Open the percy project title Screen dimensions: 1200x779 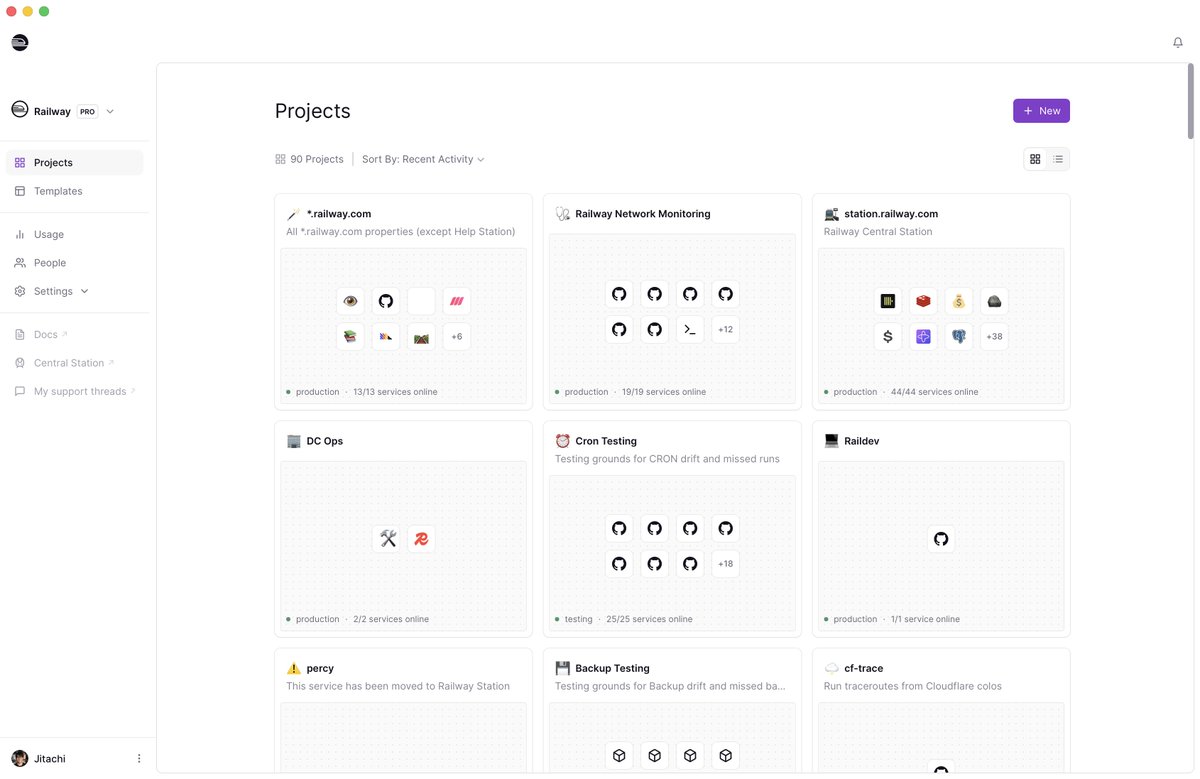pyautogui.click(x=320, y=668)
